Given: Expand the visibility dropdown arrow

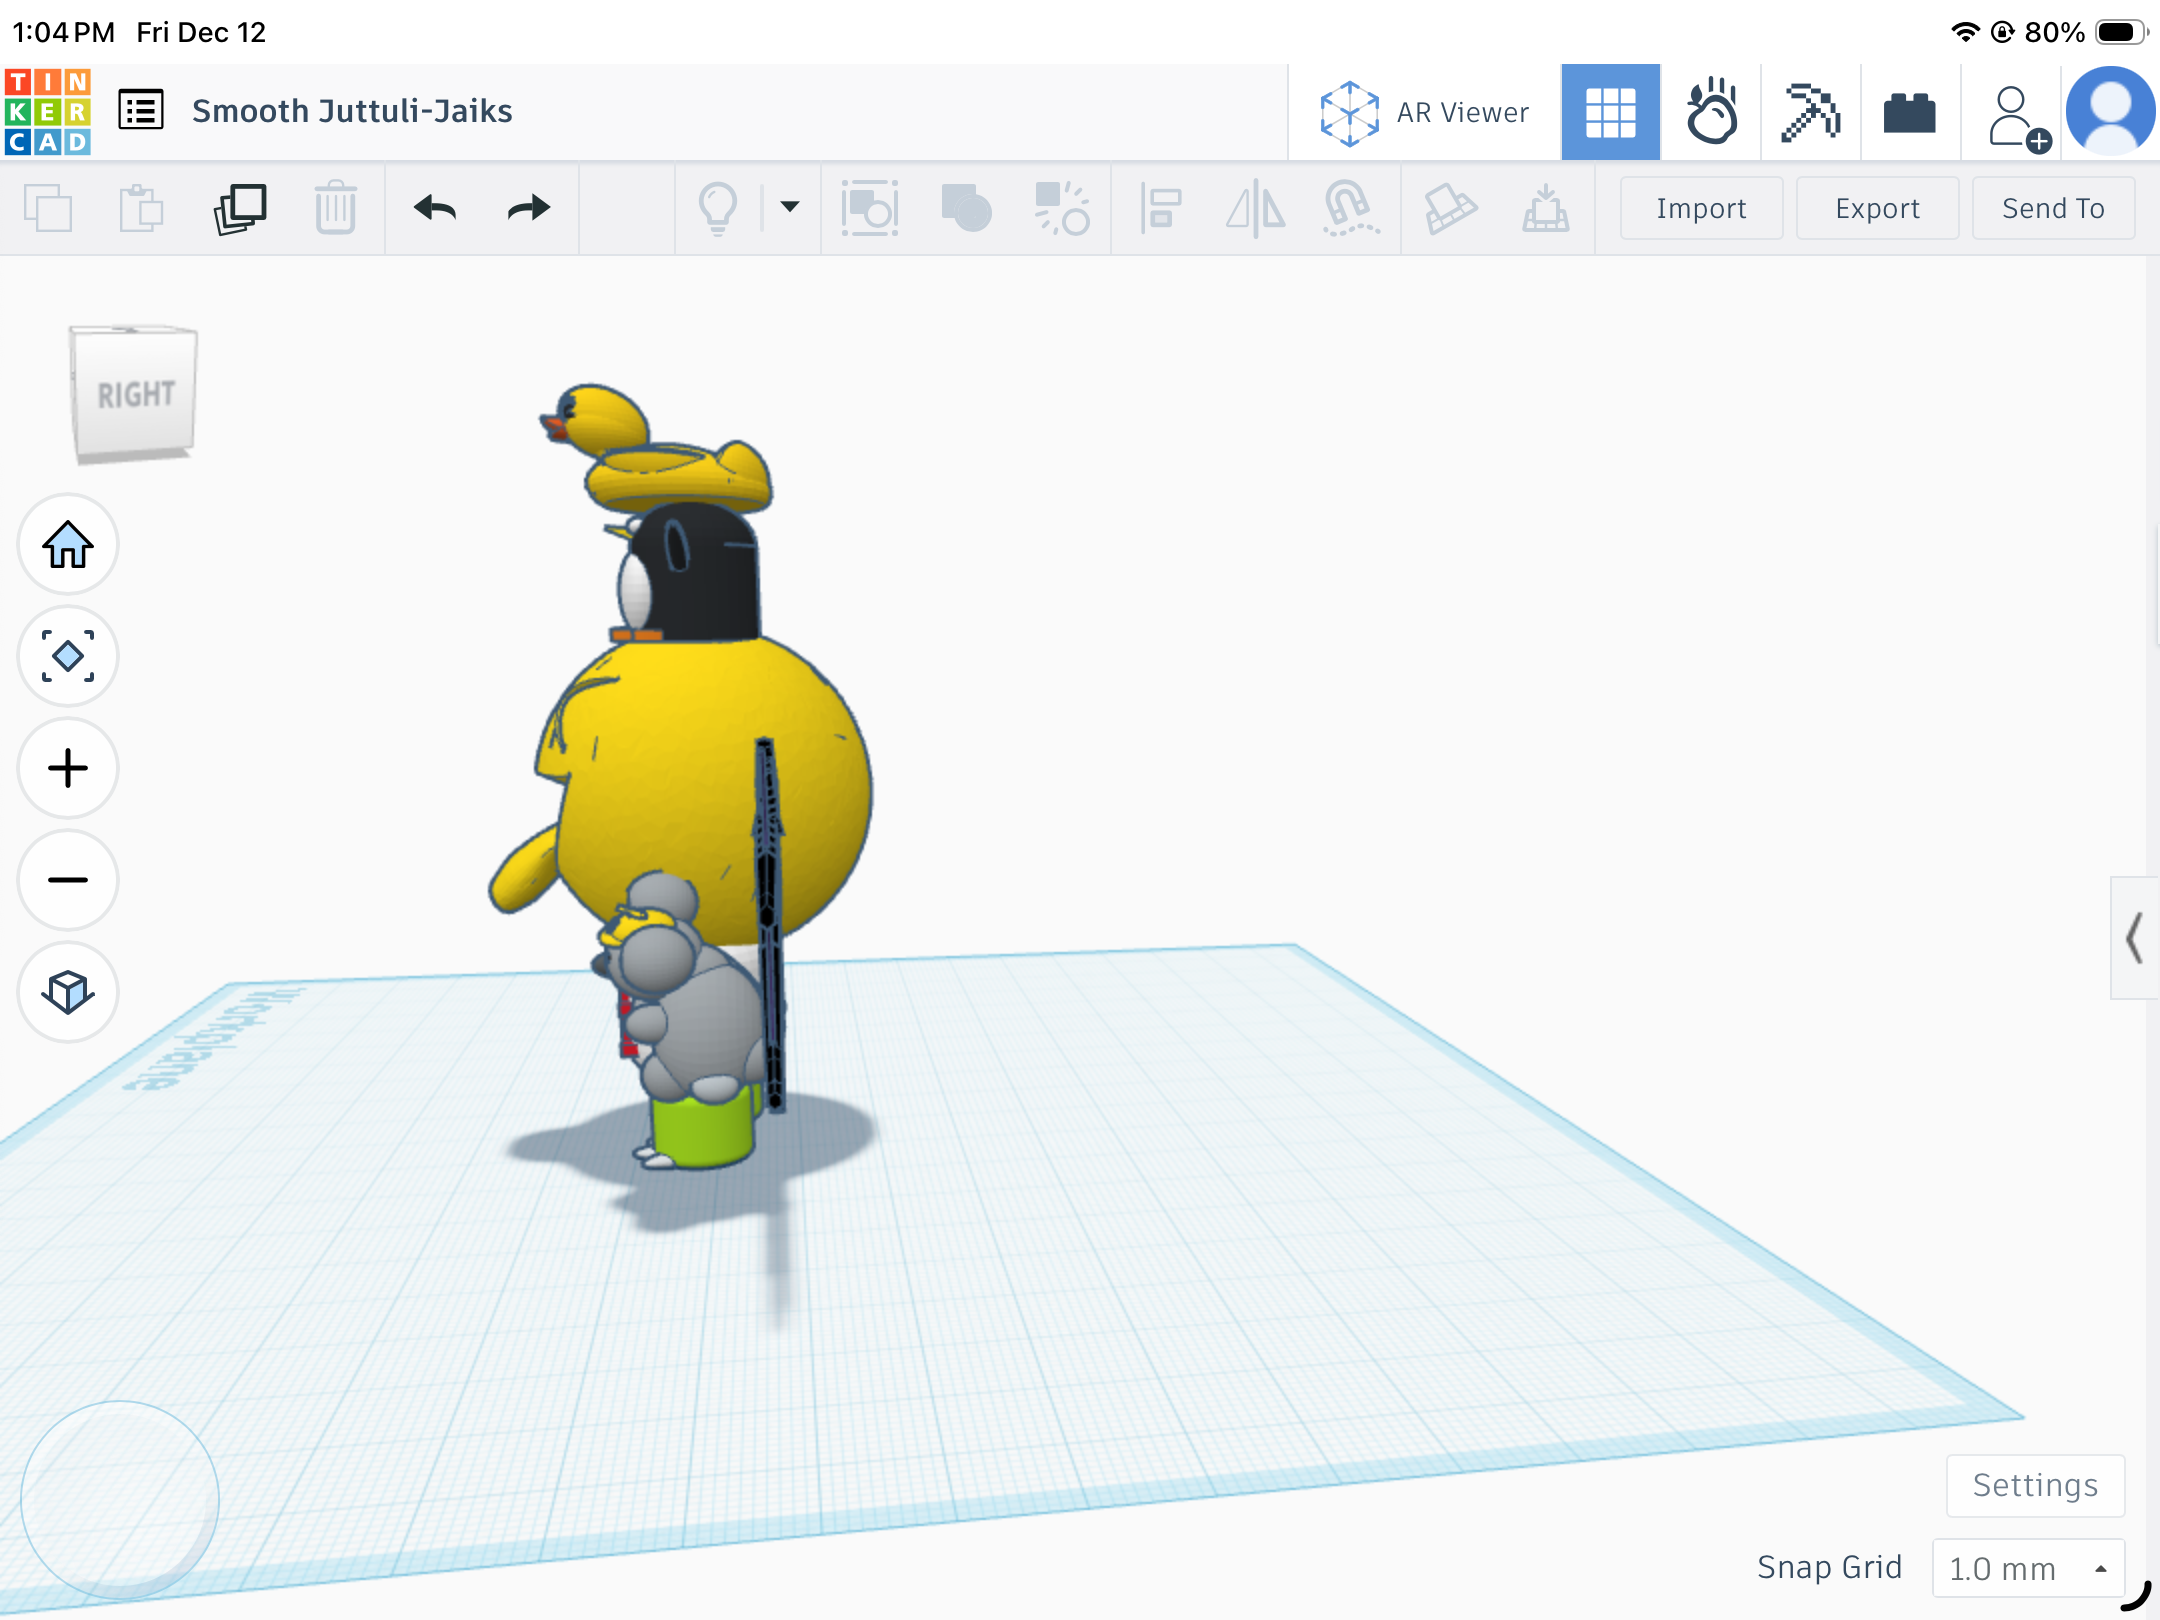Looking at the screenshot, I should (x=790, y=207).
